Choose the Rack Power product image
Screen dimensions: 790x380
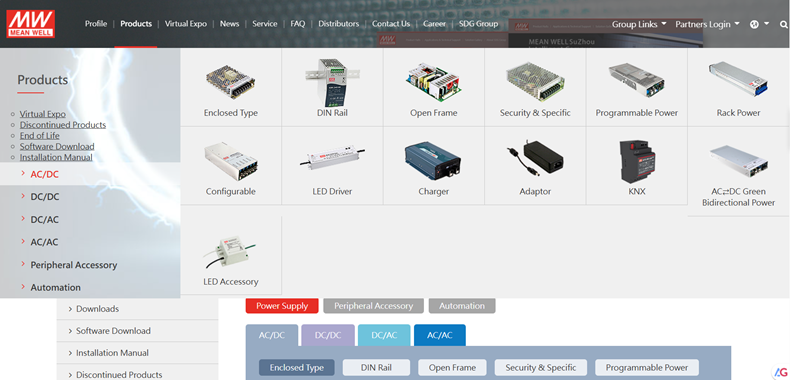pos(738,80)
